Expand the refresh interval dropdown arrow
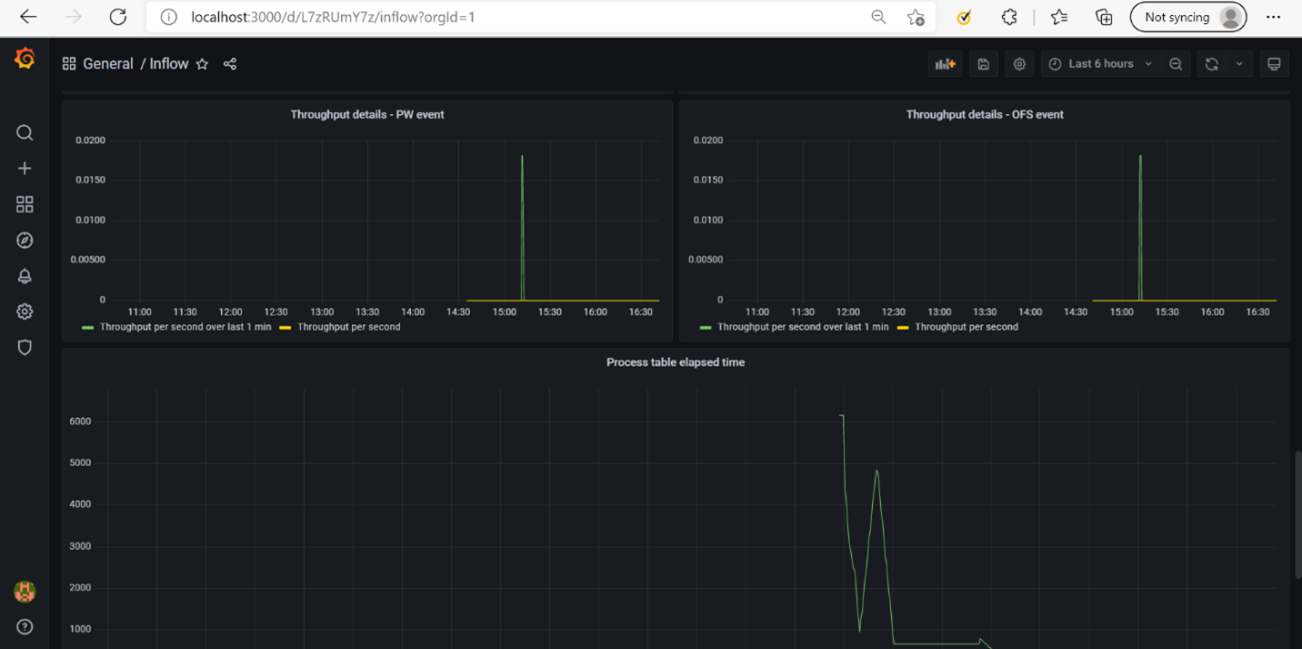1302x649 pixels. click(1239, 64)
